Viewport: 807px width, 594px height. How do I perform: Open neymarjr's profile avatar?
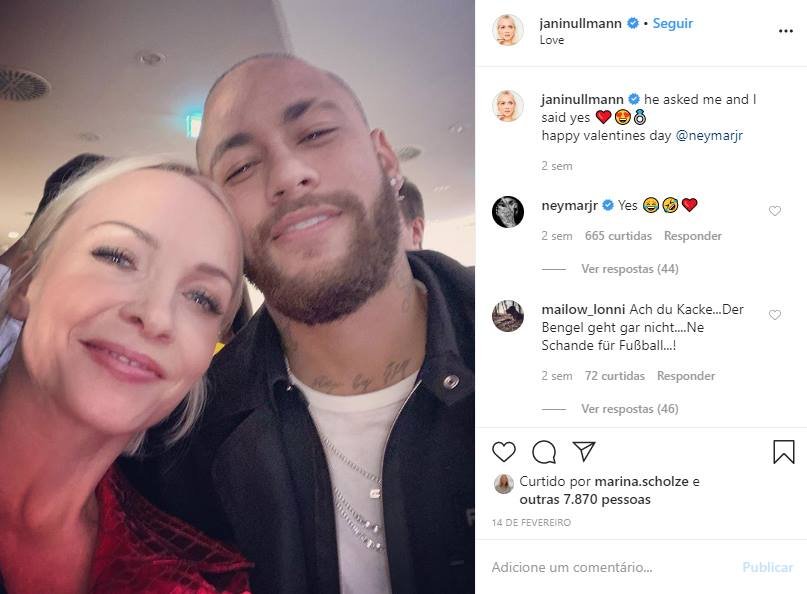[x=507, y=212]
